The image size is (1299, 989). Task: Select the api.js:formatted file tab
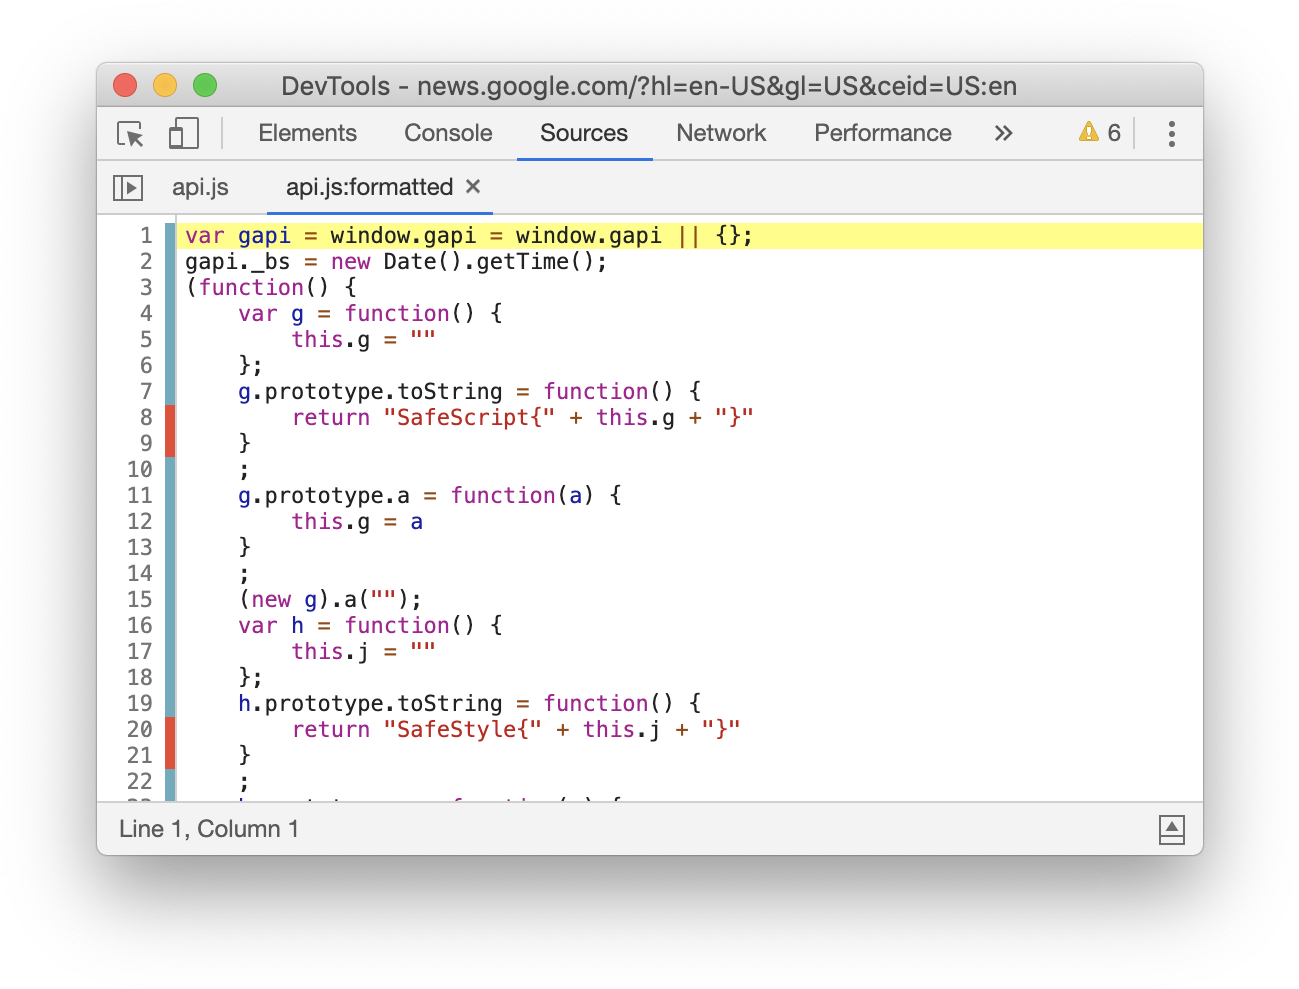369,187
